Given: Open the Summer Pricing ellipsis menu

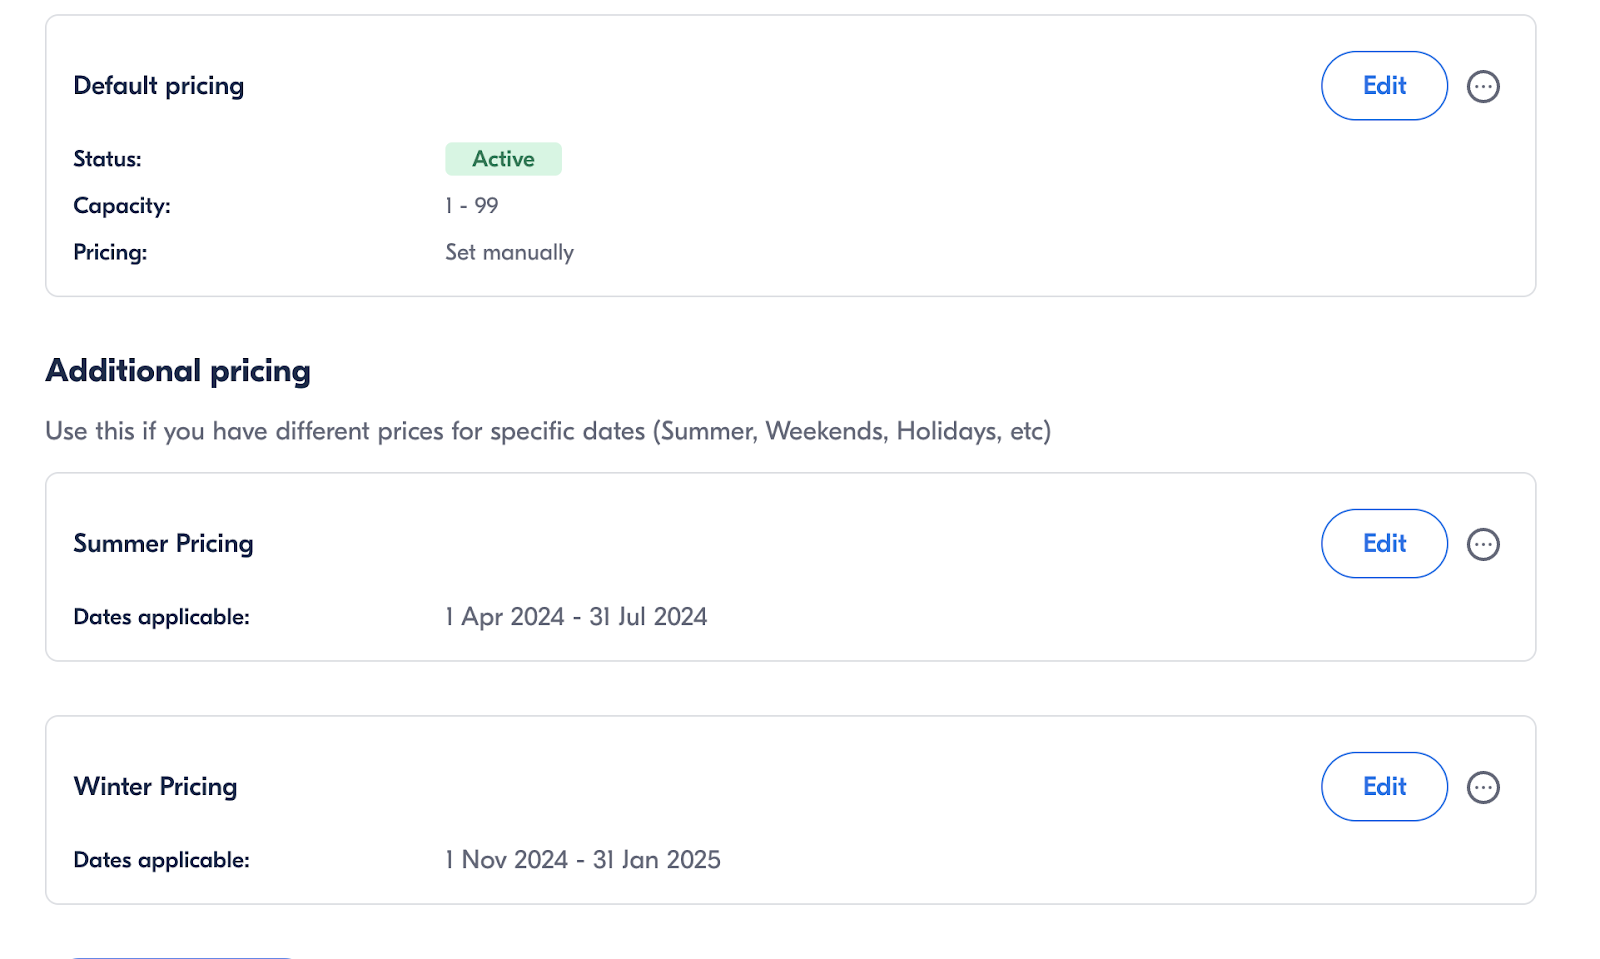Looking at the screenshot, I should (1483, 544).
